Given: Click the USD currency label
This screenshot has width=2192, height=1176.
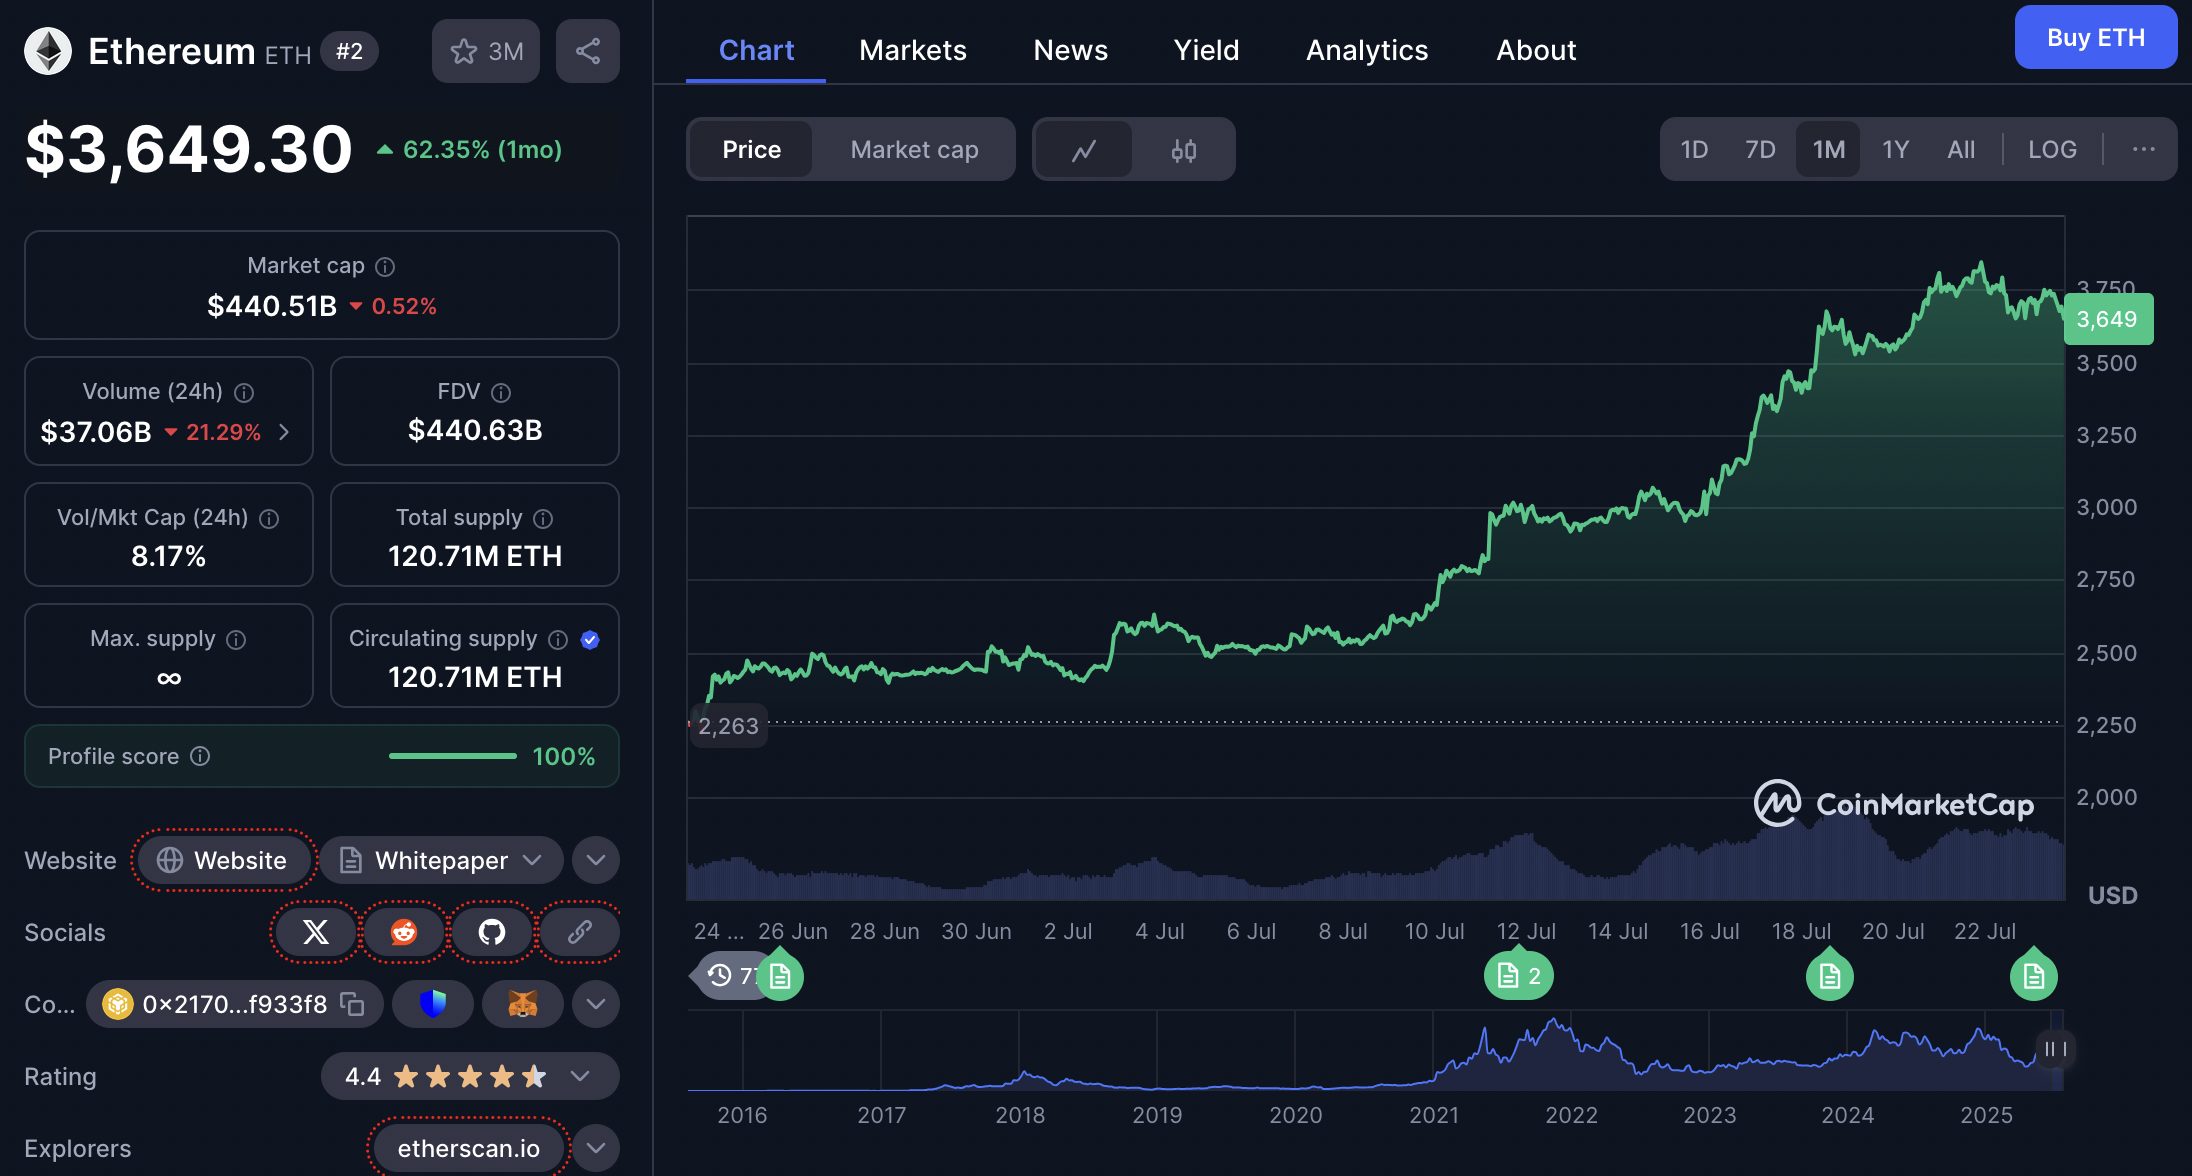Looking at the screenshot, I should click(x=2113, y=896).
